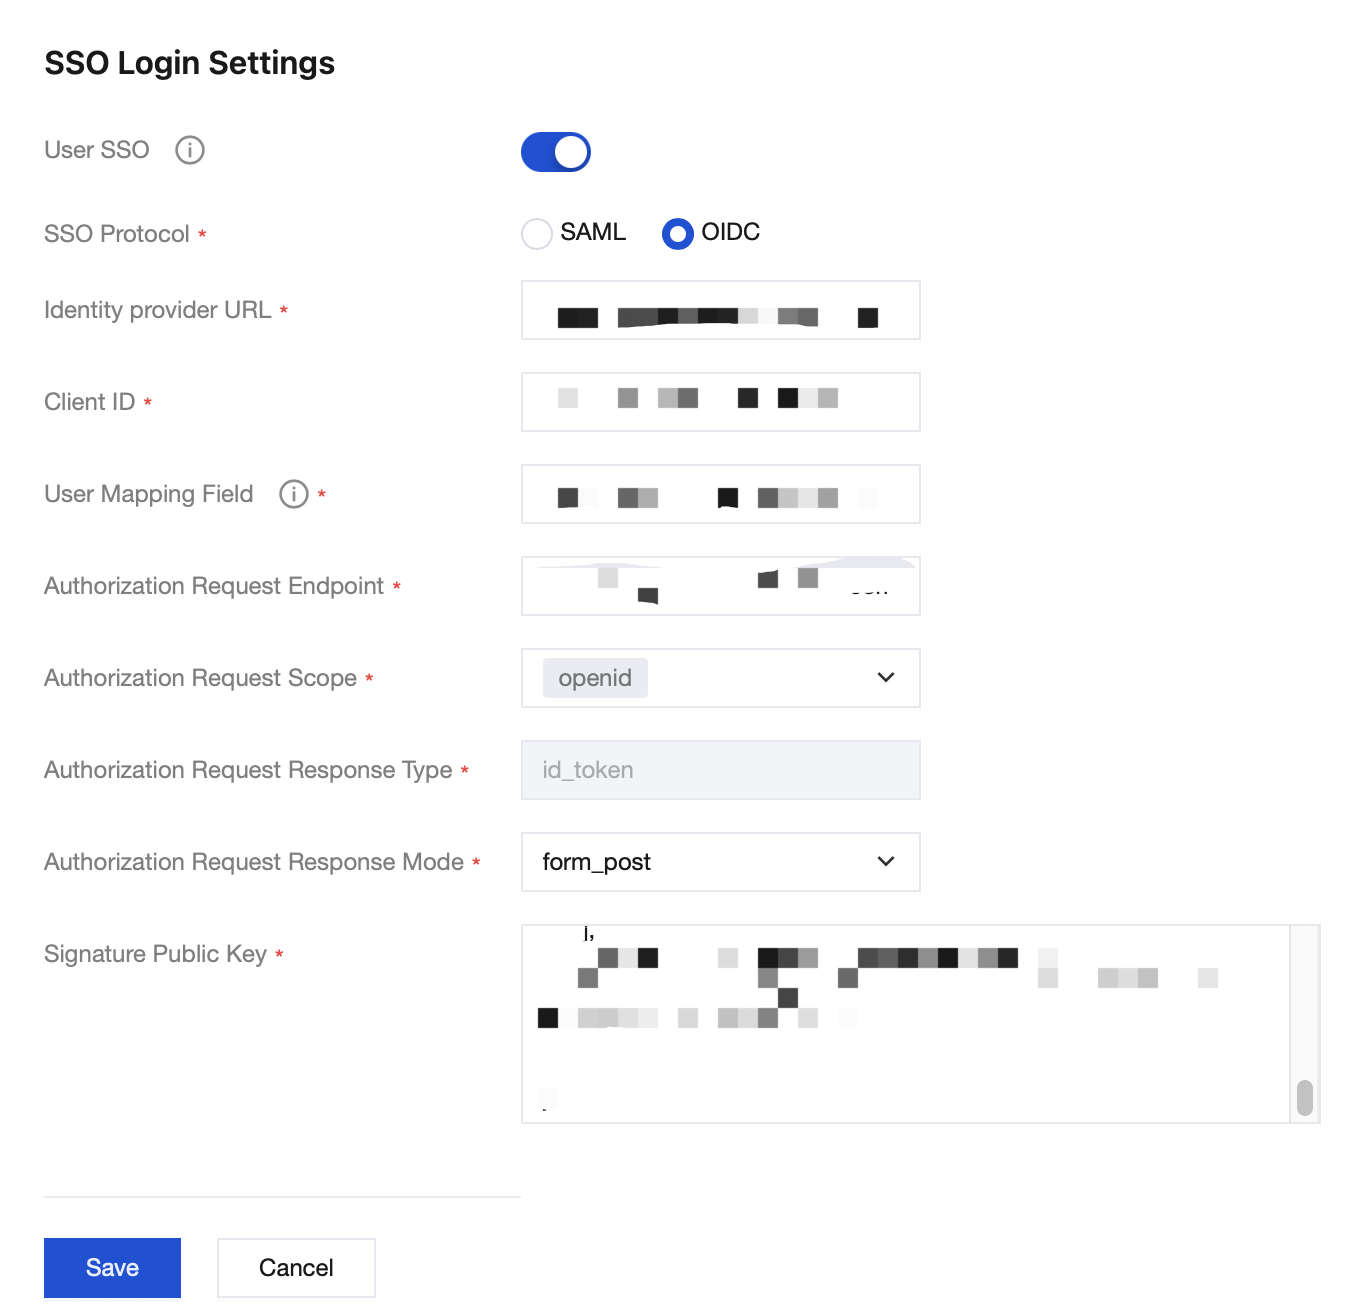Image resolution: width=1356 pixels, height=1316 pixels.
Task: Focus the Identity provider URL input field
Action: [x=720, y=310]
